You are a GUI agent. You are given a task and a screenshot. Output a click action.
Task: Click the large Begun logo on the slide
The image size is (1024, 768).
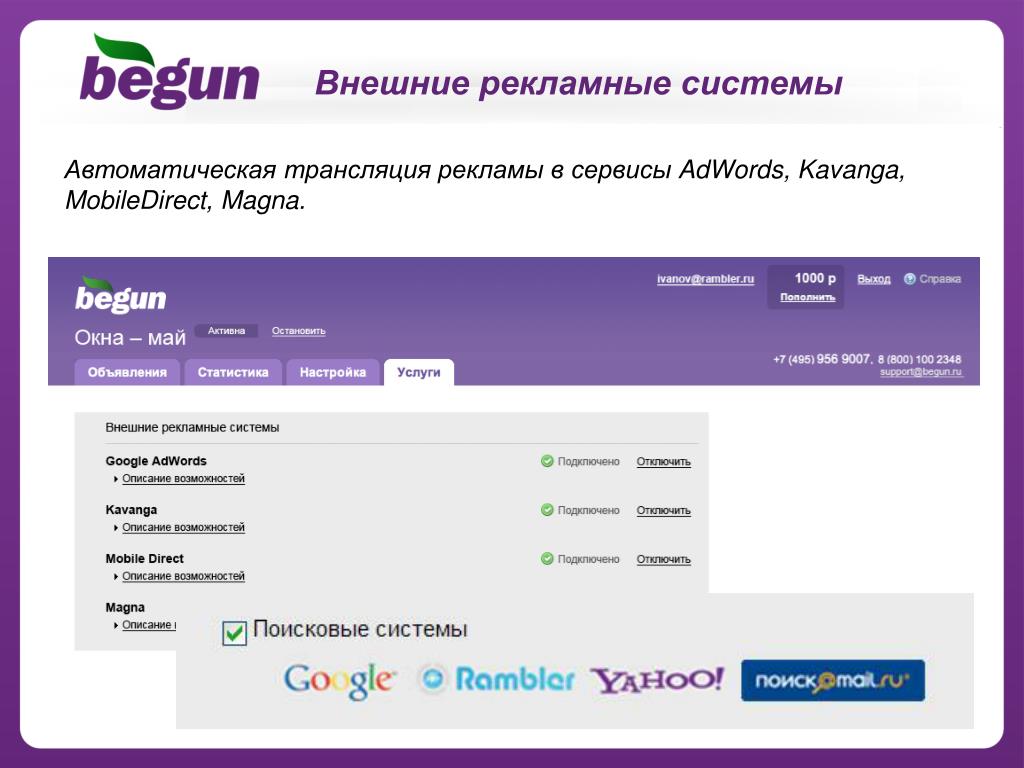tap(169, 72)
